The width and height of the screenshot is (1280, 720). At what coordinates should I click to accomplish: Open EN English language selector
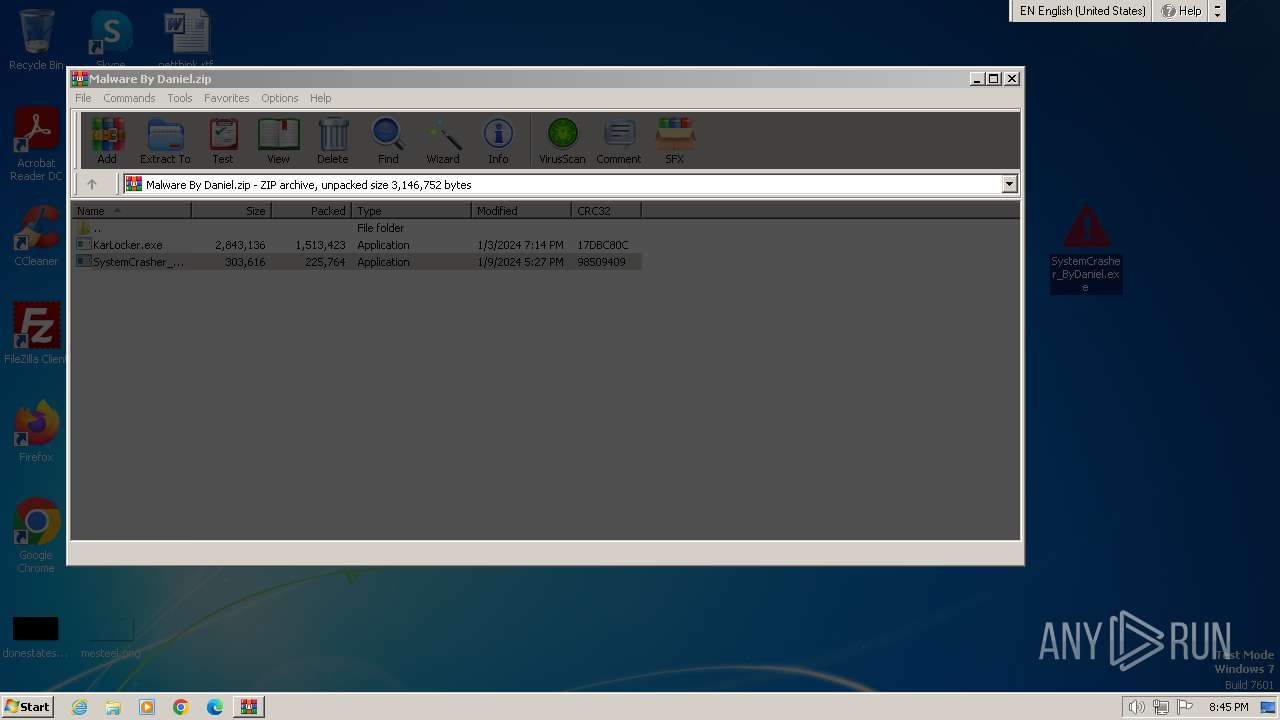(x=1082, y=11)
